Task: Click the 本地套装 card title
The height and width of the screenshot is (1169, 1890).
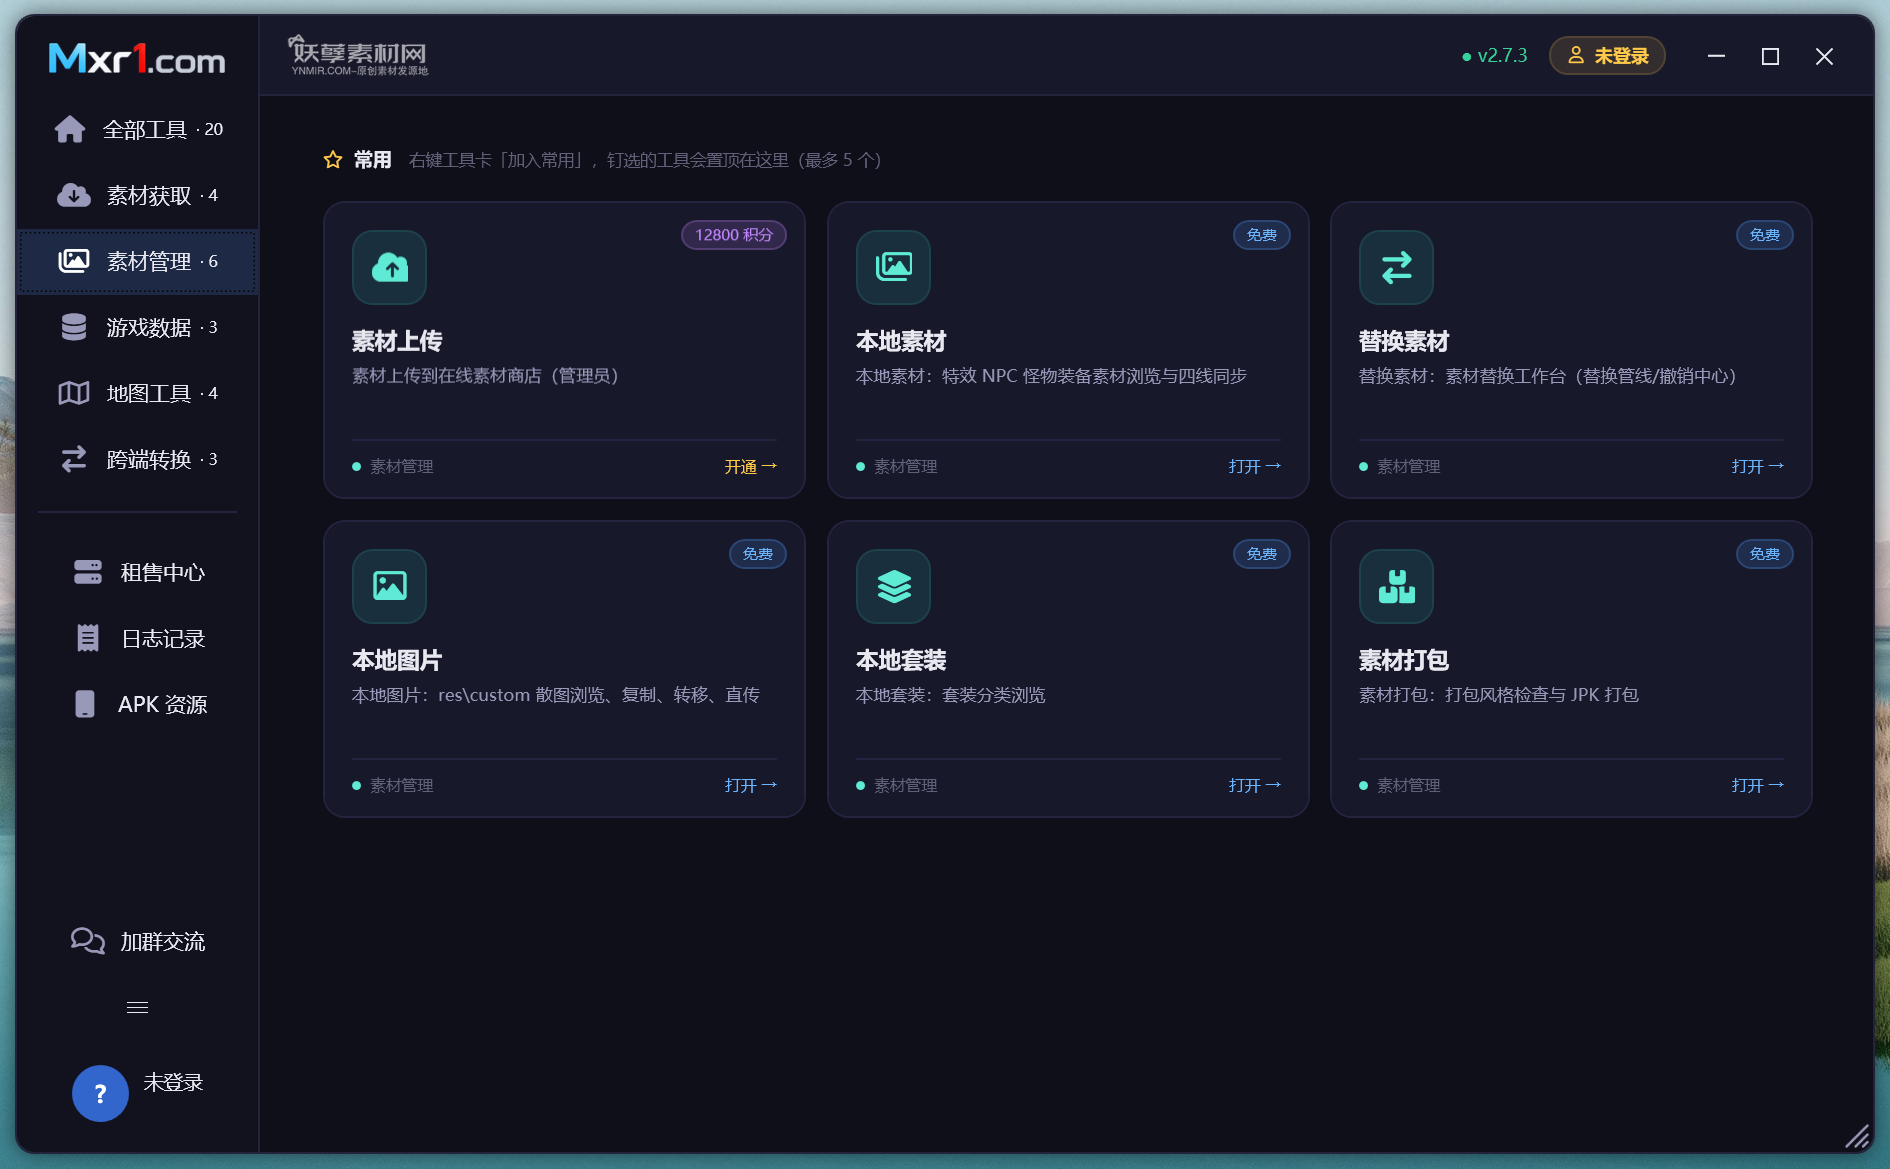Action: coord(900,660)
